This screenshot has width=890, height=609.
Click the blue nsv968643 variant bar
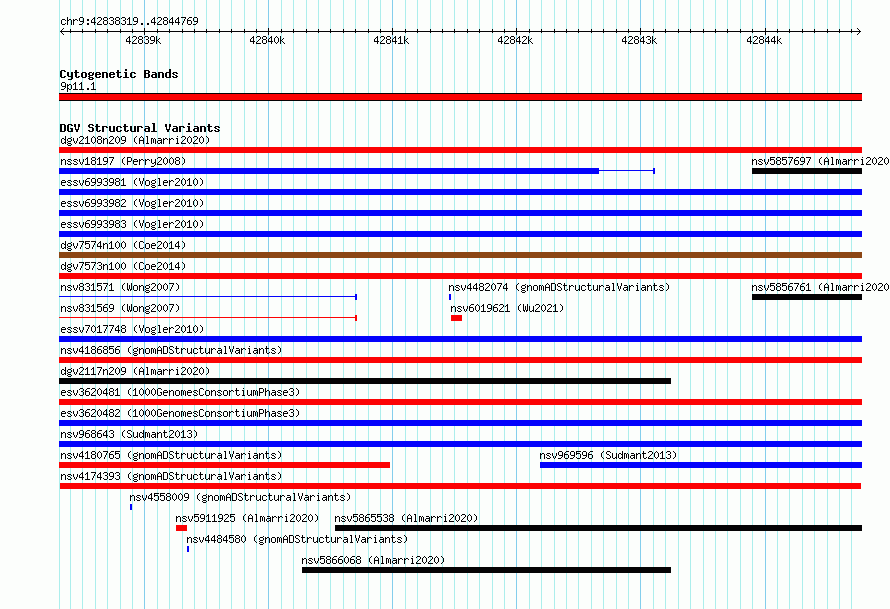click(460, 444)
